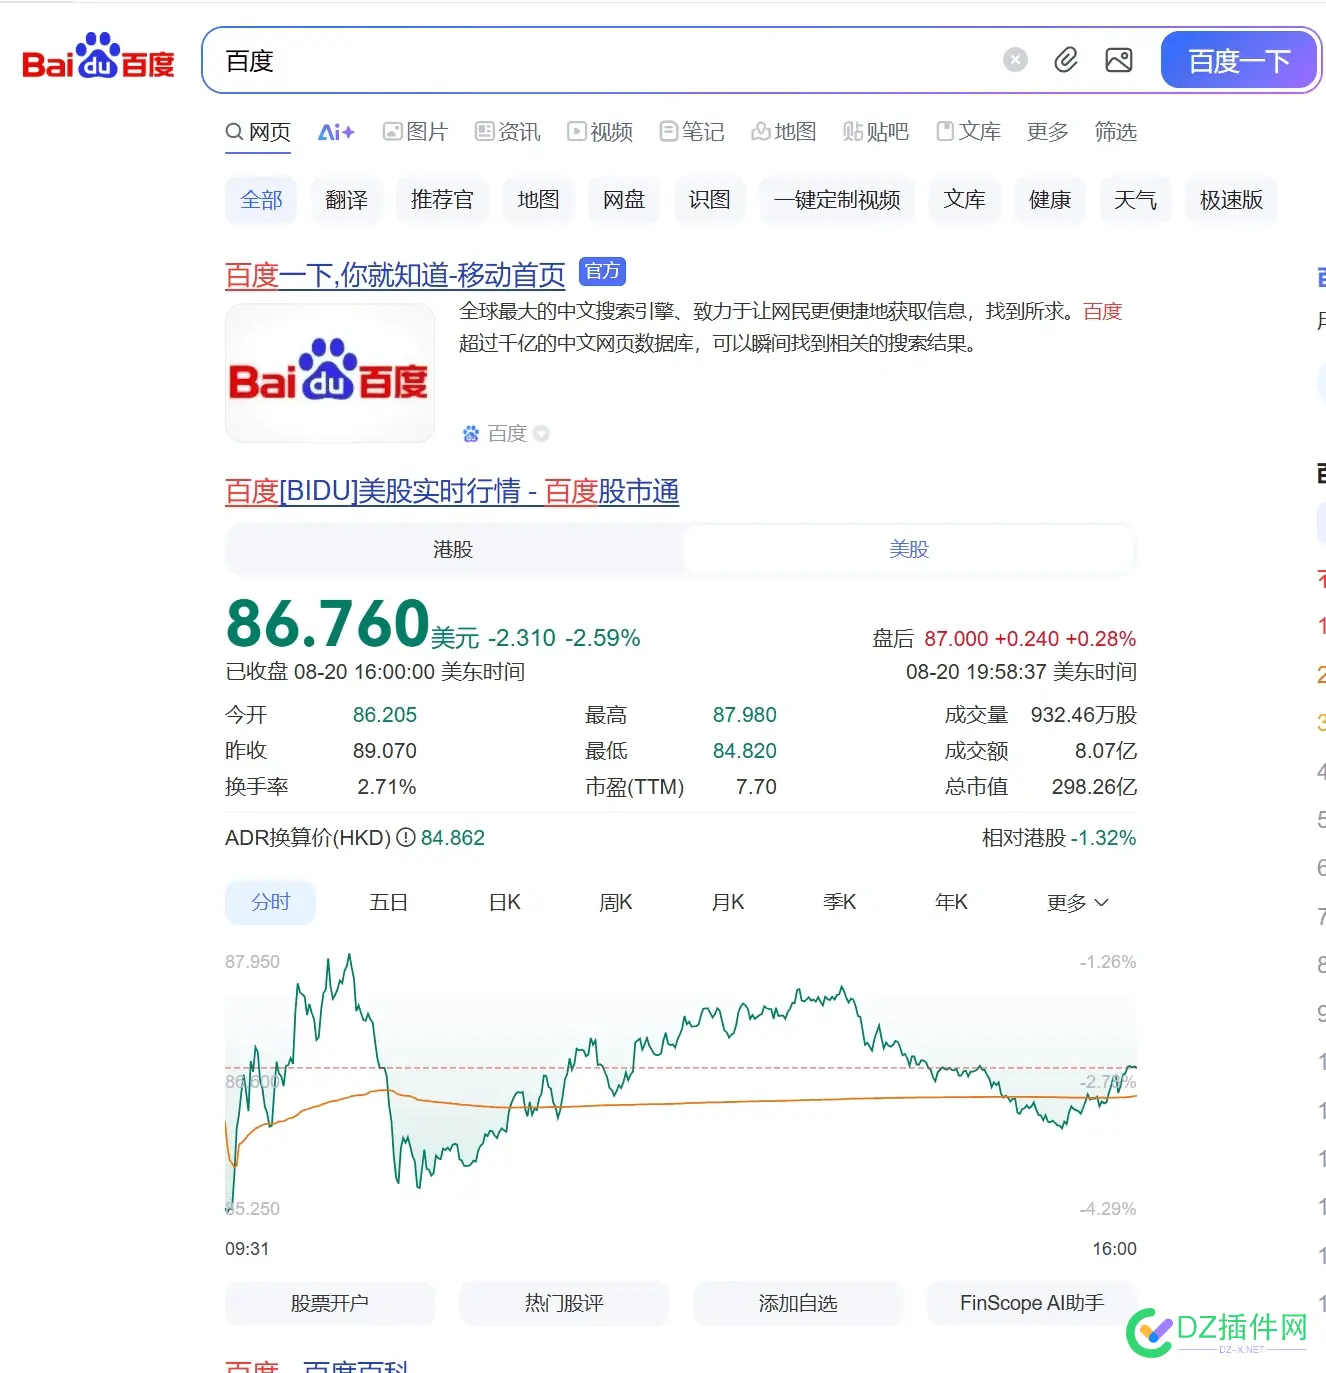Click the 相对港股 -1.32% text

(x=1059, y=838)
